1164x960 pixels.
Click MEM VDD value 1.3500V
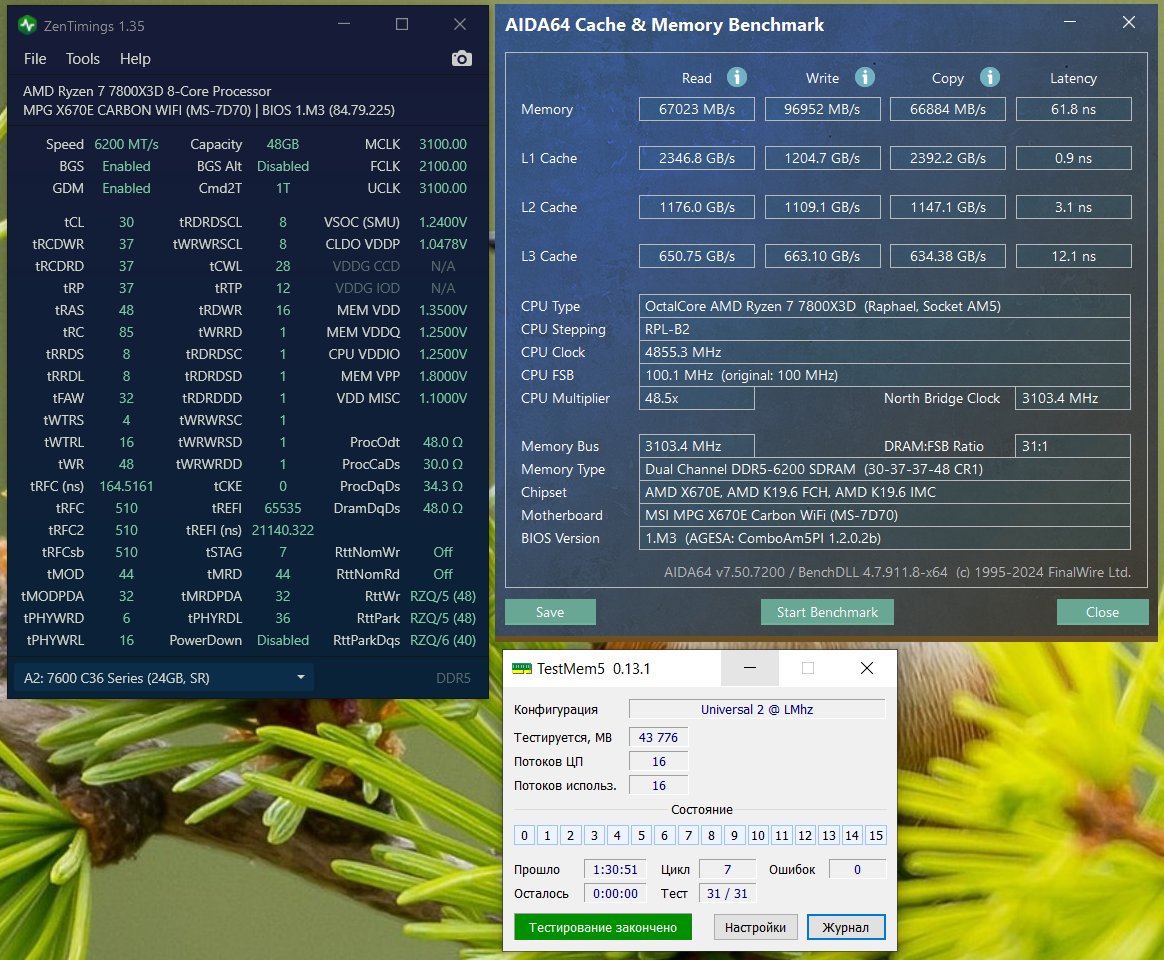(x=442, y=310)
